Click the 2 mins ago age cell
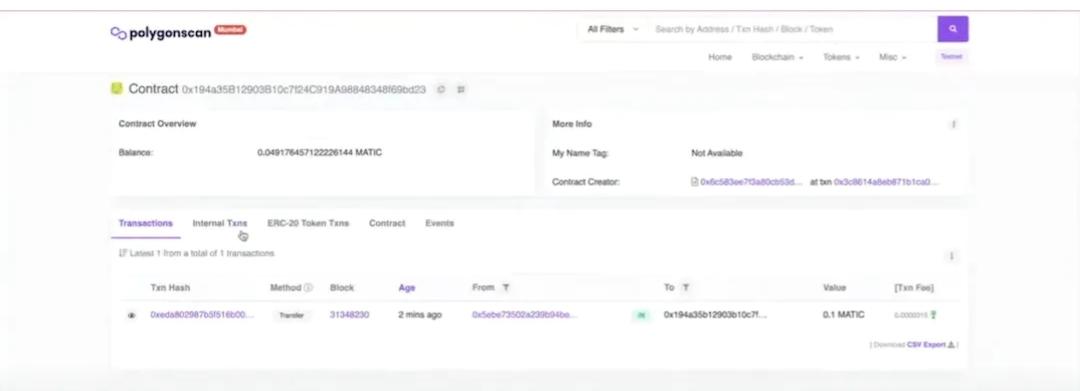Screen dimensions: 1080x391 point(419,315)
